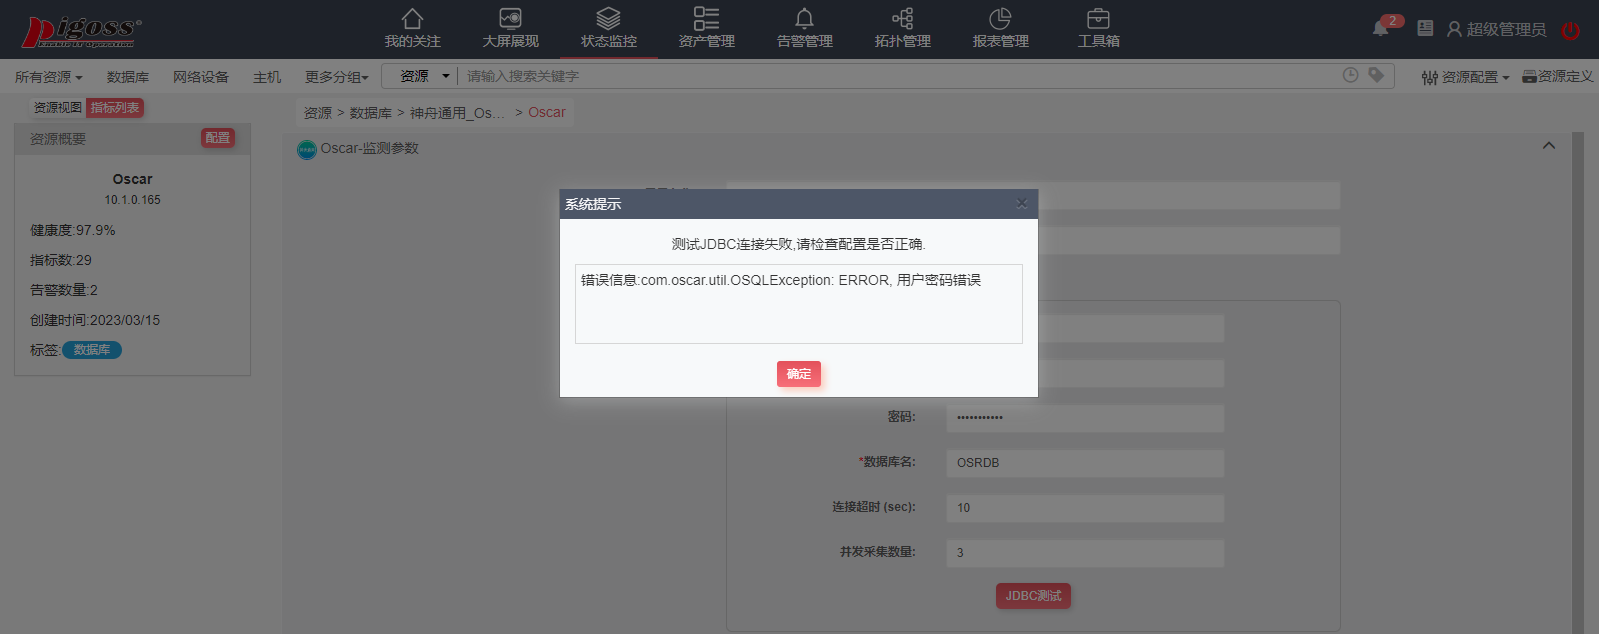The image size is (1599, 634).
Task: Click the IP address 10.1.0.165
Action: point(132,200)
